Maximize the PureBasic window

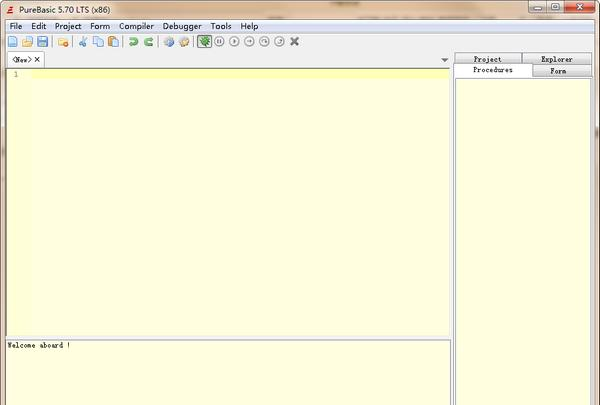tap(555, 7)
